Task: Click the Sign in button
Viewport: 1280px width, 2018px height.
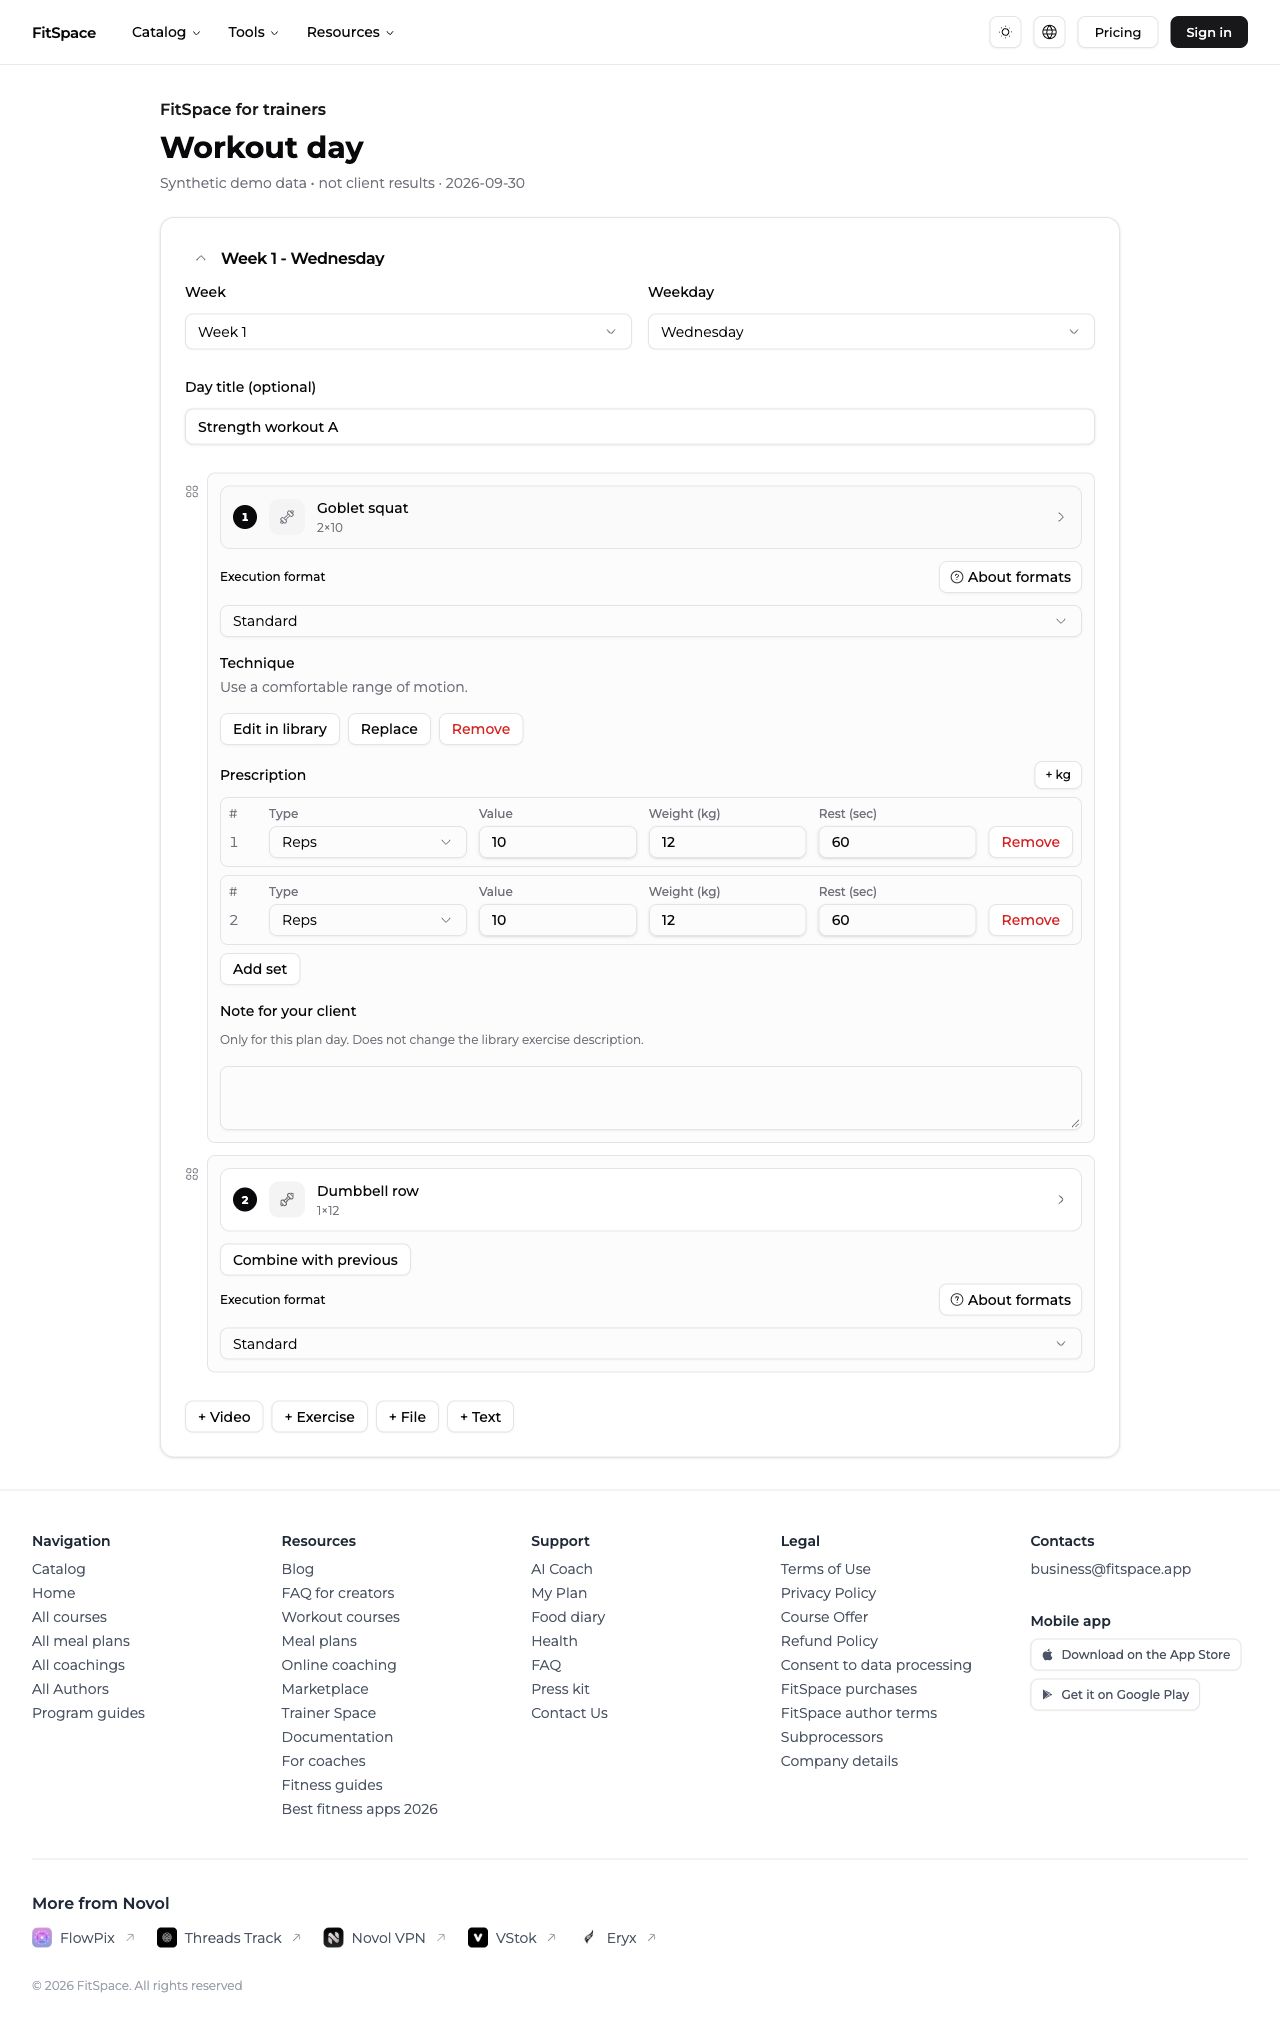Action: tap(1209, 32)
